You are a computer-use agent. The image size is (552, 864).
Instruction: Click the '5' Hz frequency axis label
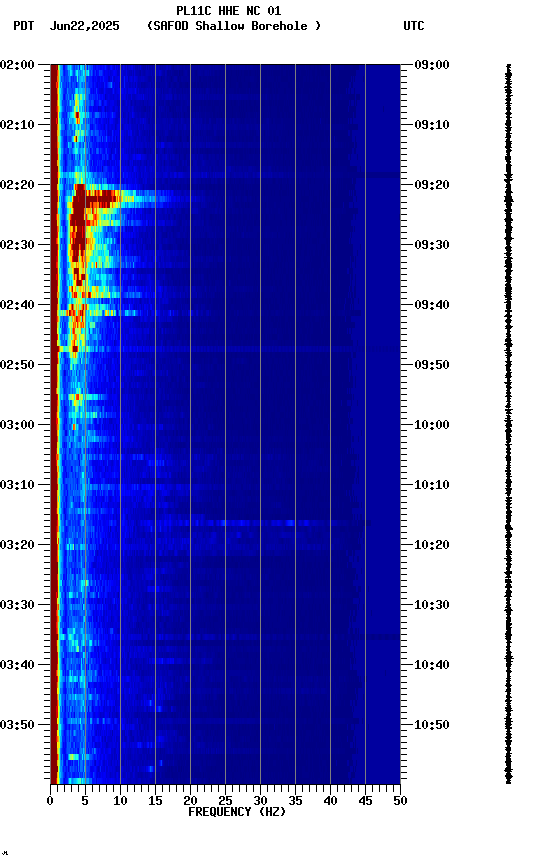coord(85,801)
